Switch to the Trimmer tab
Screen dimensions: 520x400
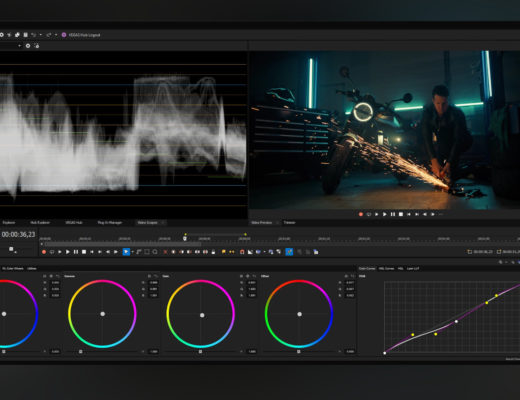289,222
